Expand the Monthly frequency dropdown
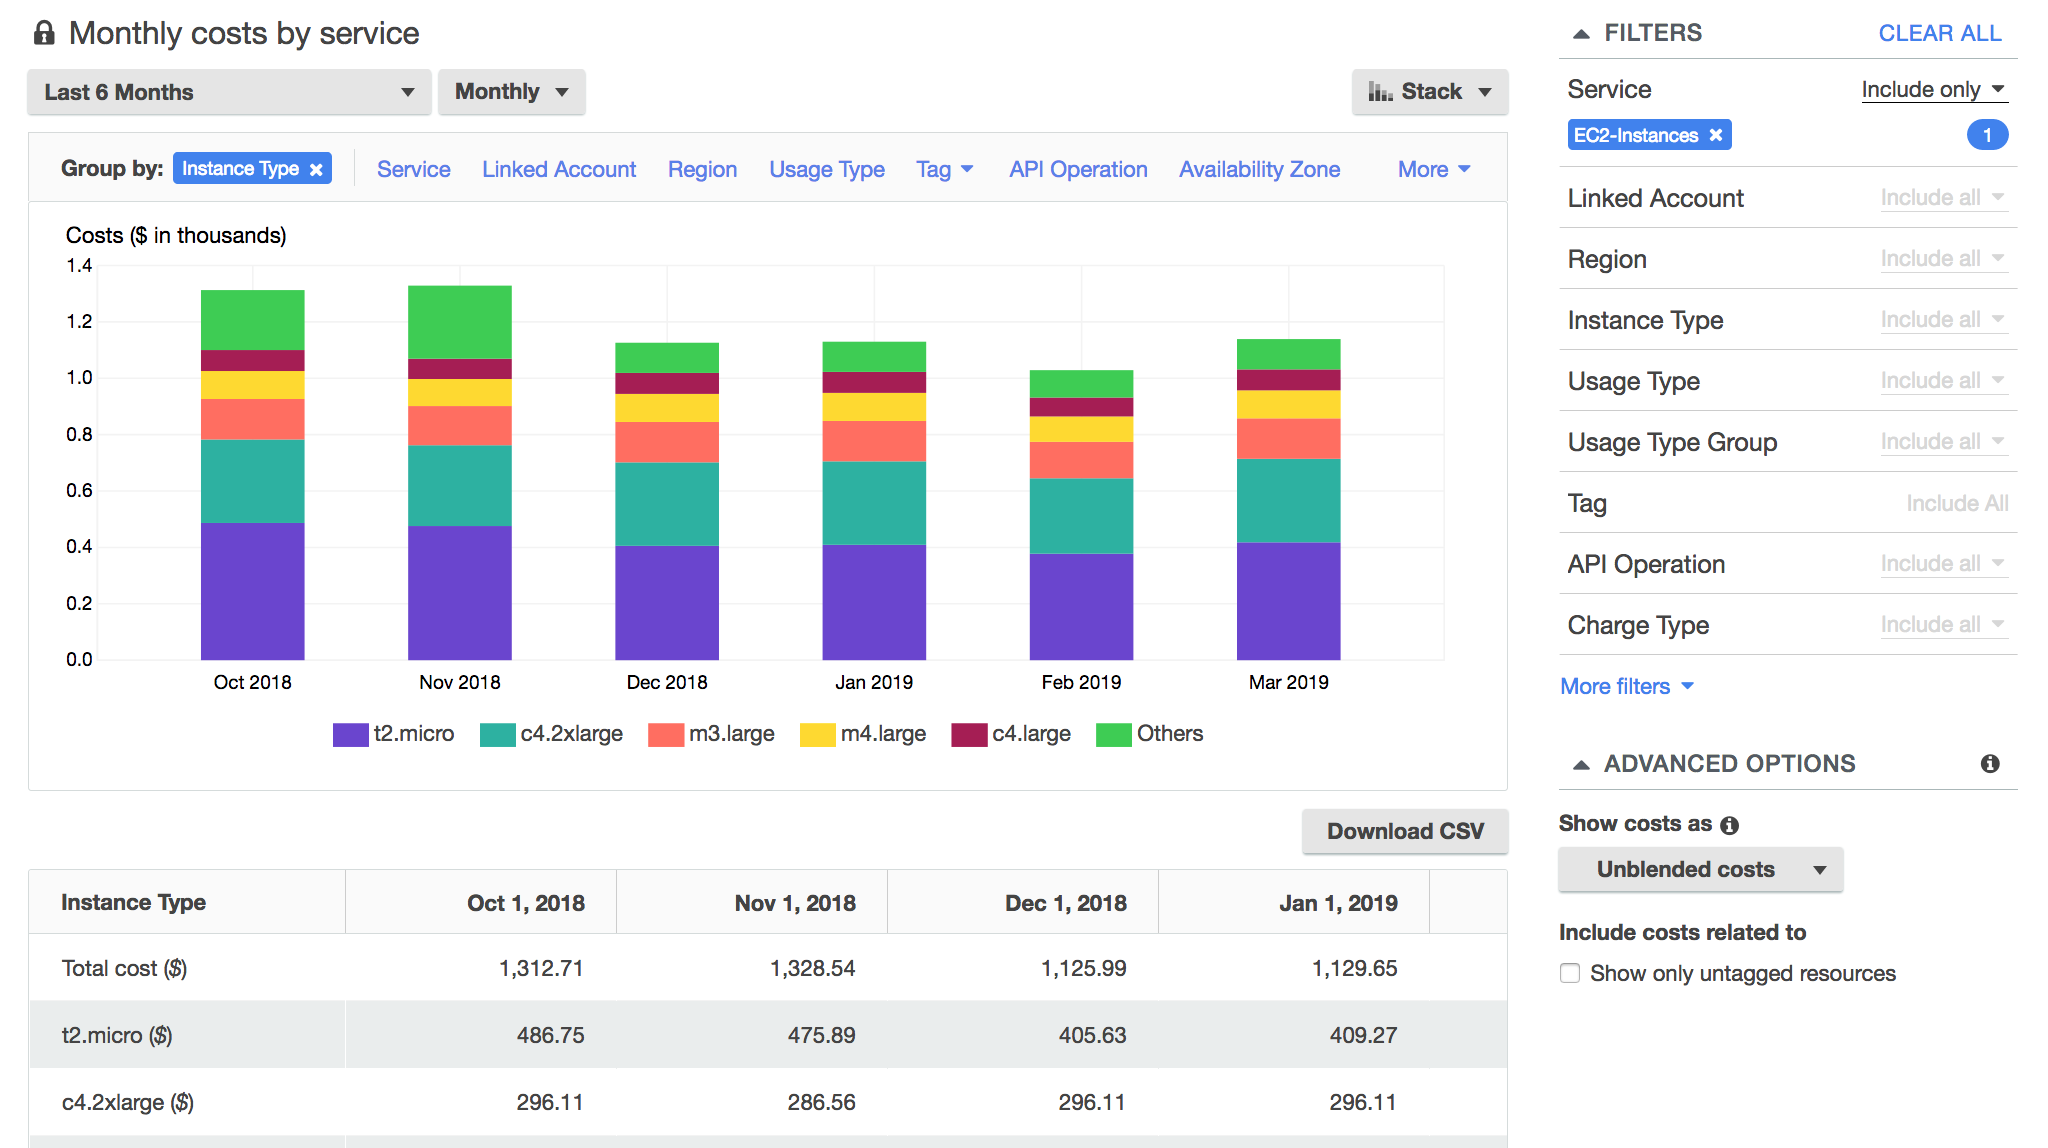 [509, 90]
